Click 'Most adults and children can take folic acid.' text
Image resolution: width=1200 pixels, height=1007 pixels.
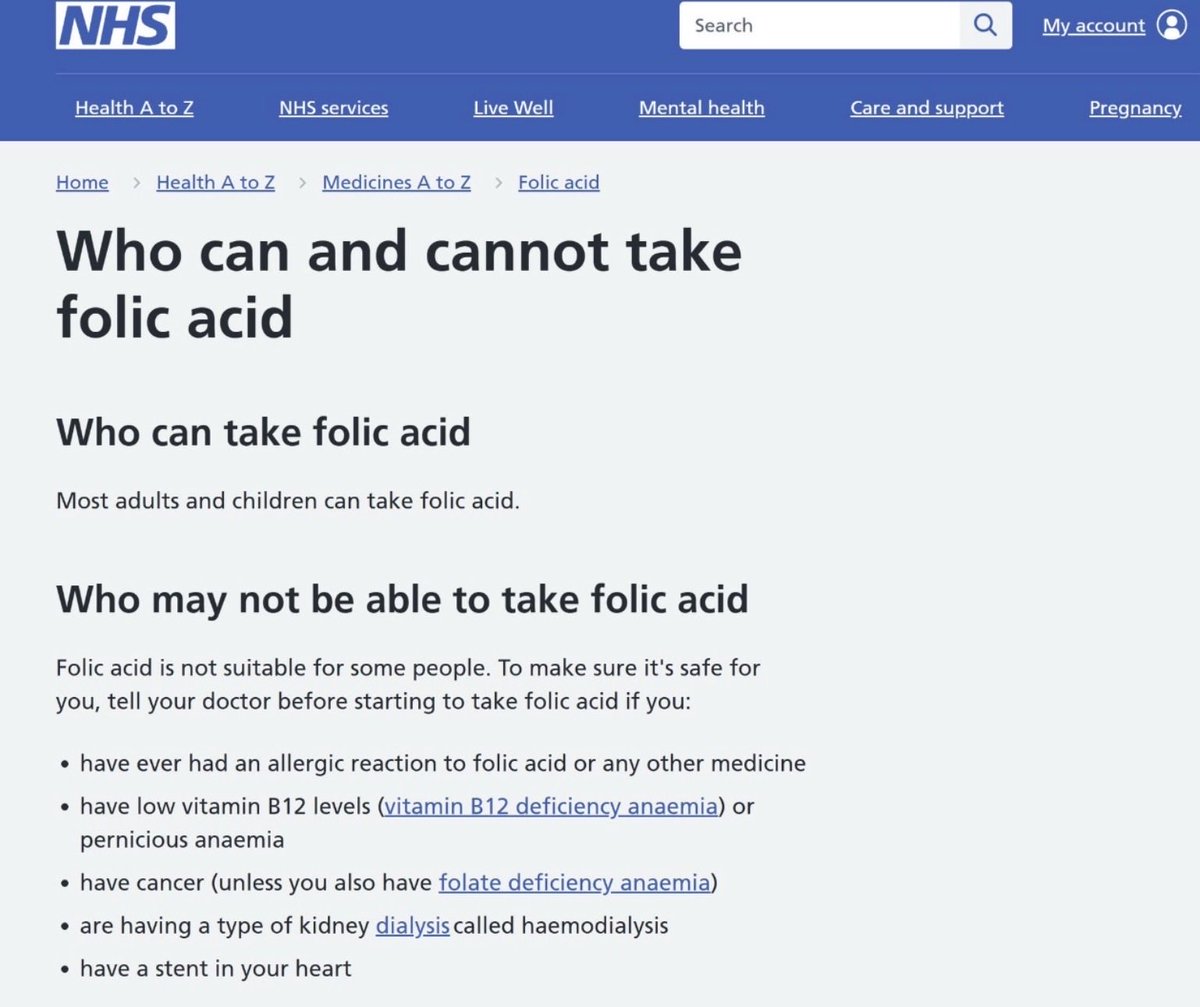coord(288,500)
